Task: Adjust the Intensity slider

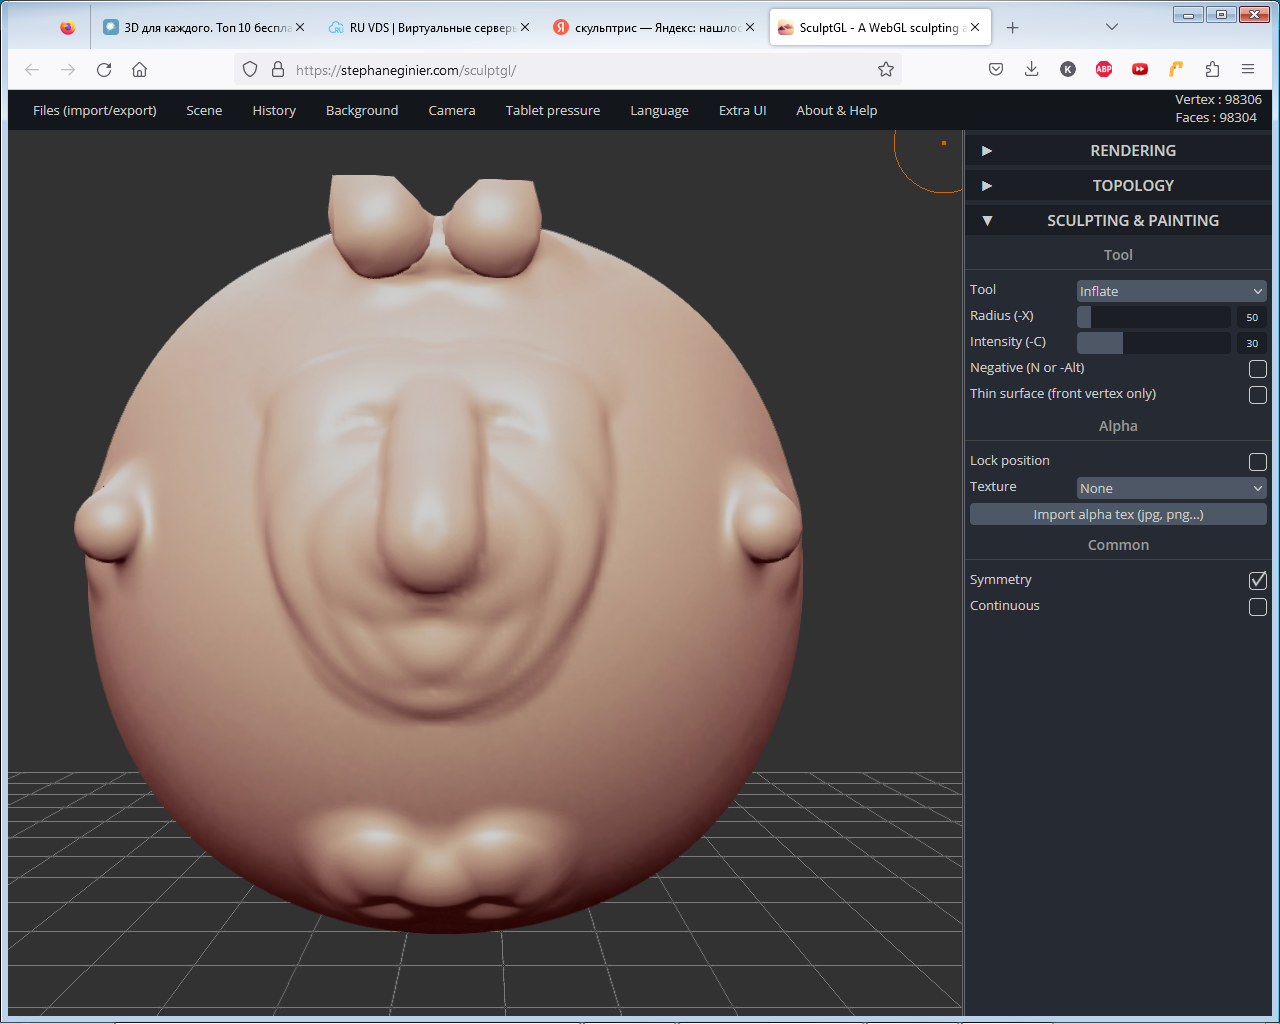Action: coord(1153,343)
